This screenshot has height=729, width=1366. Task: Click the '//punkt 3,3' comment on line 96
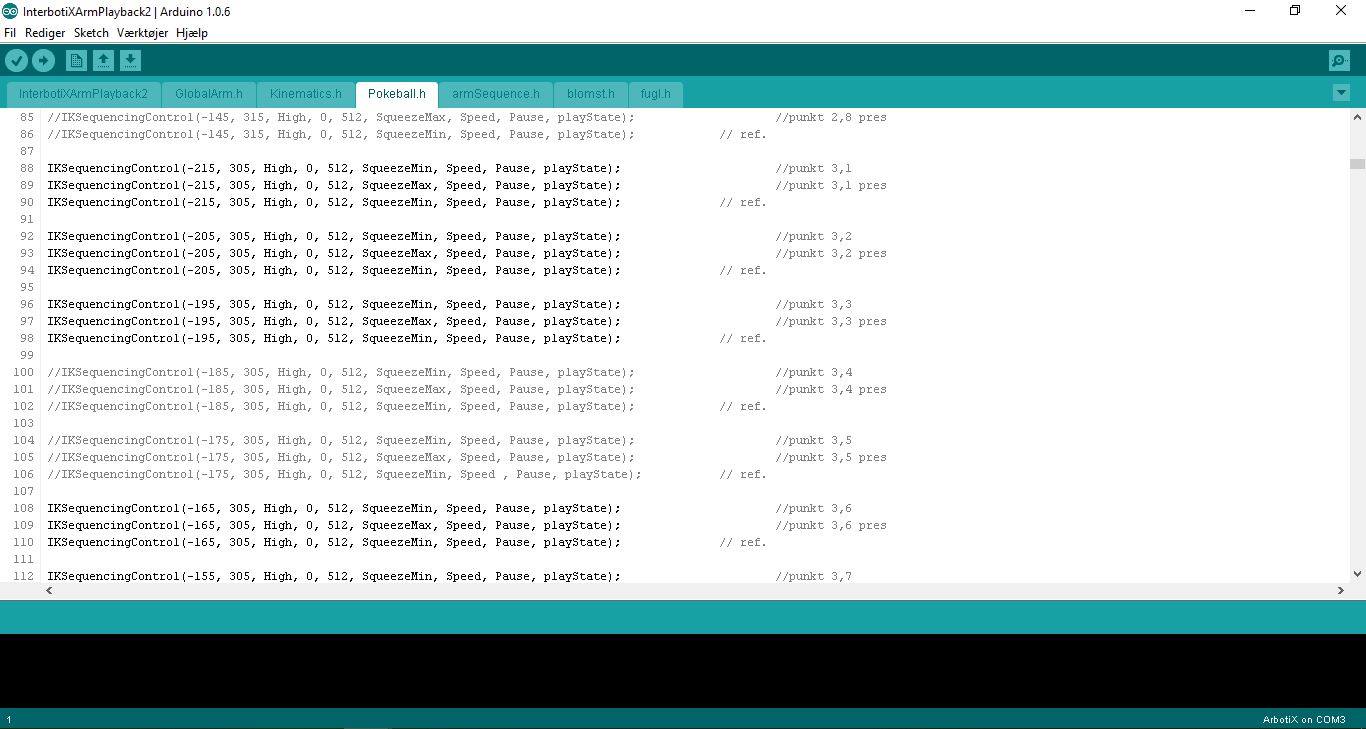814,304
